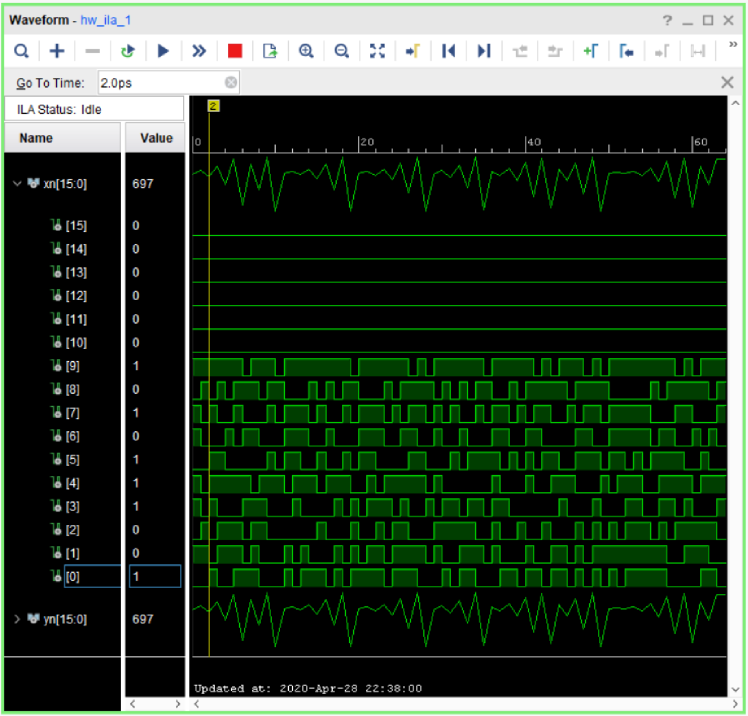Toggle auto re-trigger refresh icon
The width and height of the screenshot is (748, 716).
[x=128, y=51]
